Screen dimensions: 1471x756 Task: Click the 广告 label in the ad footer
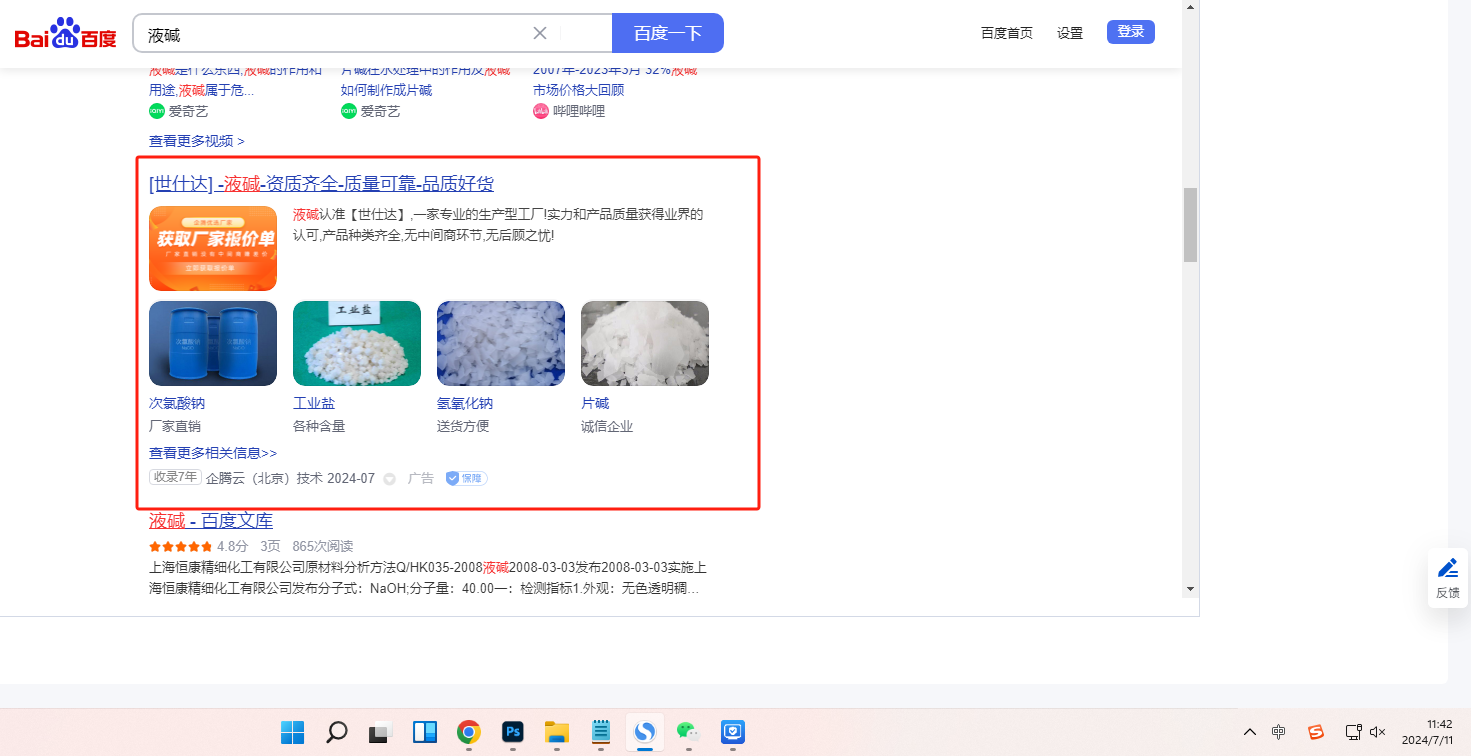(421, 478)
